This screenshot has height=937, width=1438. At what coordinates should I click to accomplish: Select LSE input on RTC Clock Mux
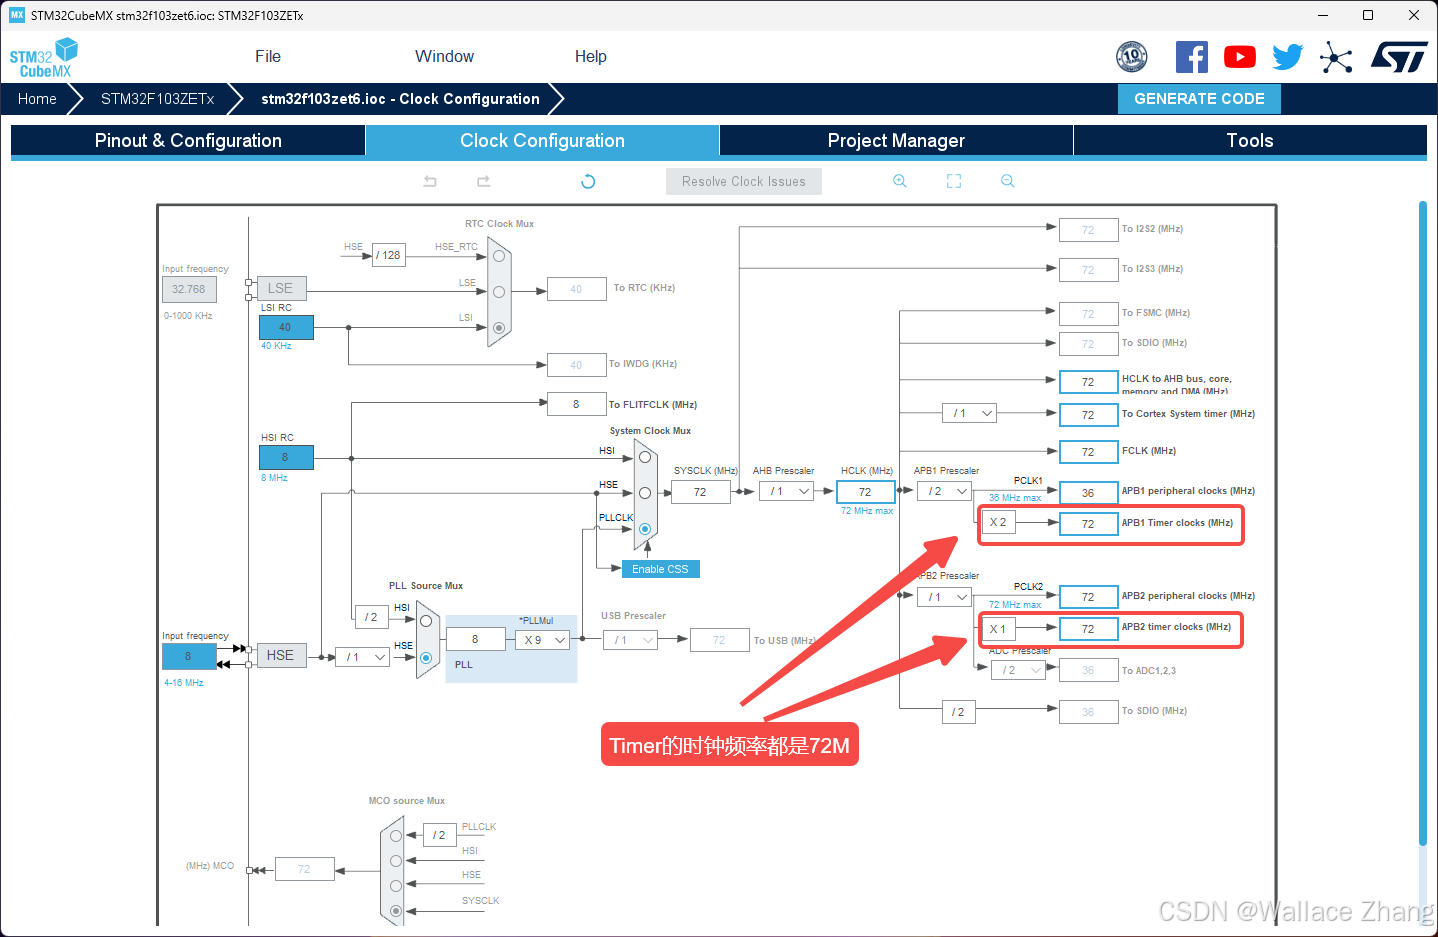click(499, 292)
